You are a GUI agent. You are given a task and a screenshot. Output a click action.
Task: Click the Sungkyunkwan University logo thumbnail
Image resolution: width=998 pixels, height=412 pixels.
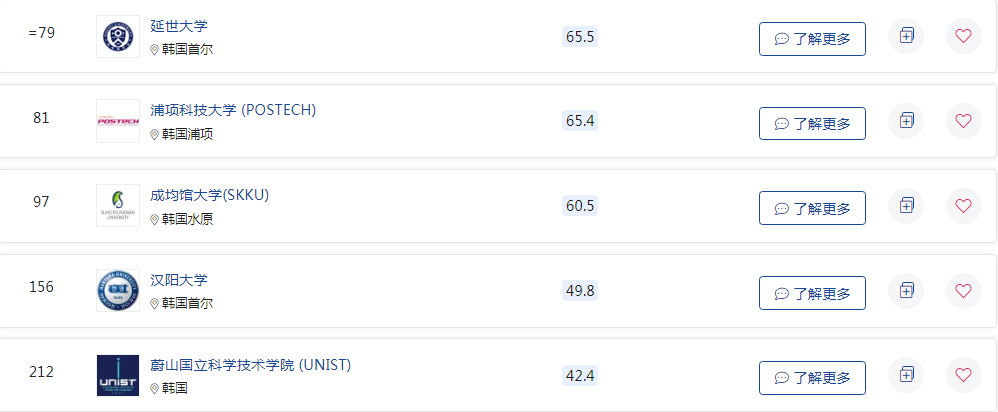[118, 206]
